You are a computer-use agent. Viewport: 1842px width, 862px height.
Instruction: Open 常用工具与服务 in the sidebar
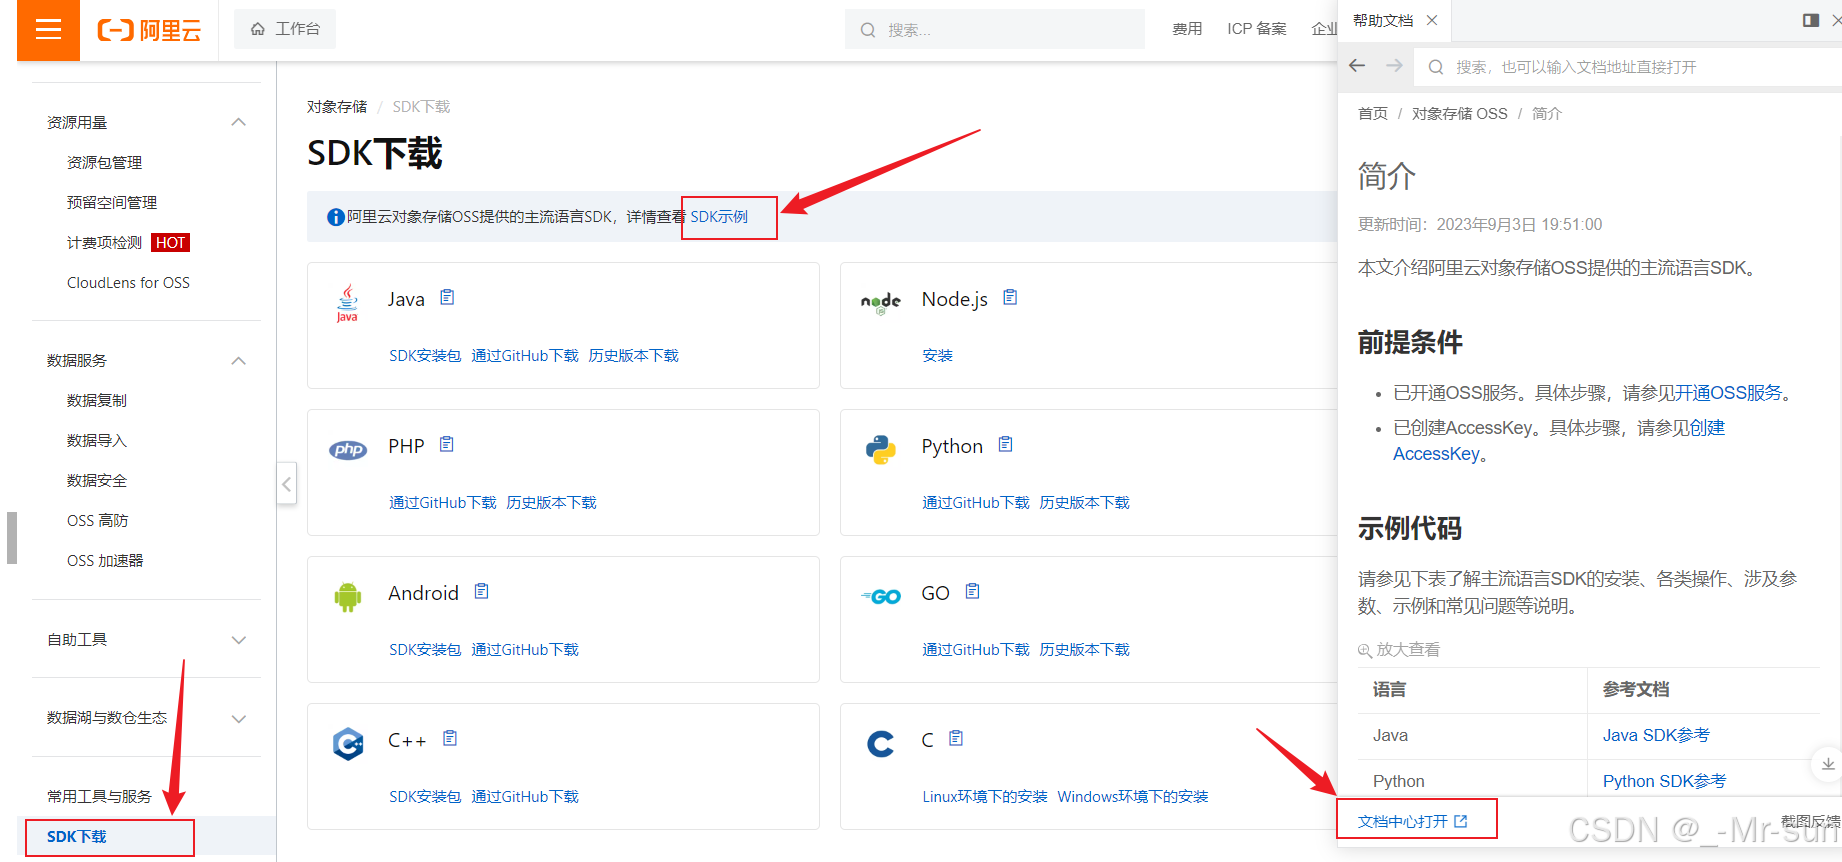coord(99,796)
